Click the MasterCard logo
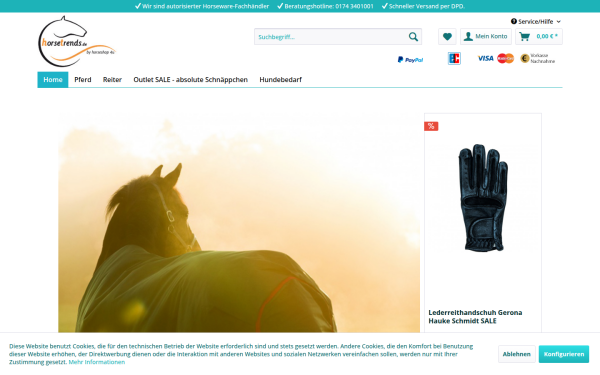This screenshot has width=600, height=375. pyautogui.click(x=505, y=58)
